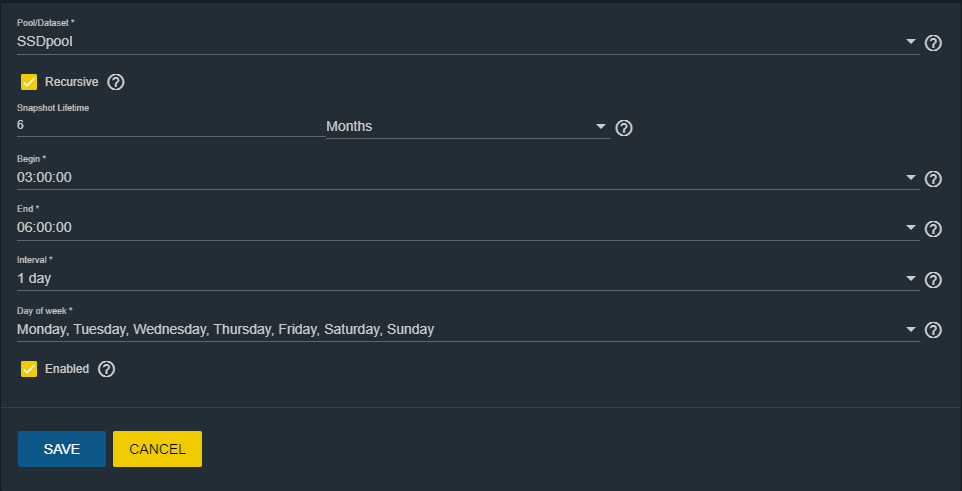Screen dimensions: 962x491
Task: Expand the End time dropdown
Action: click(910, 228)
